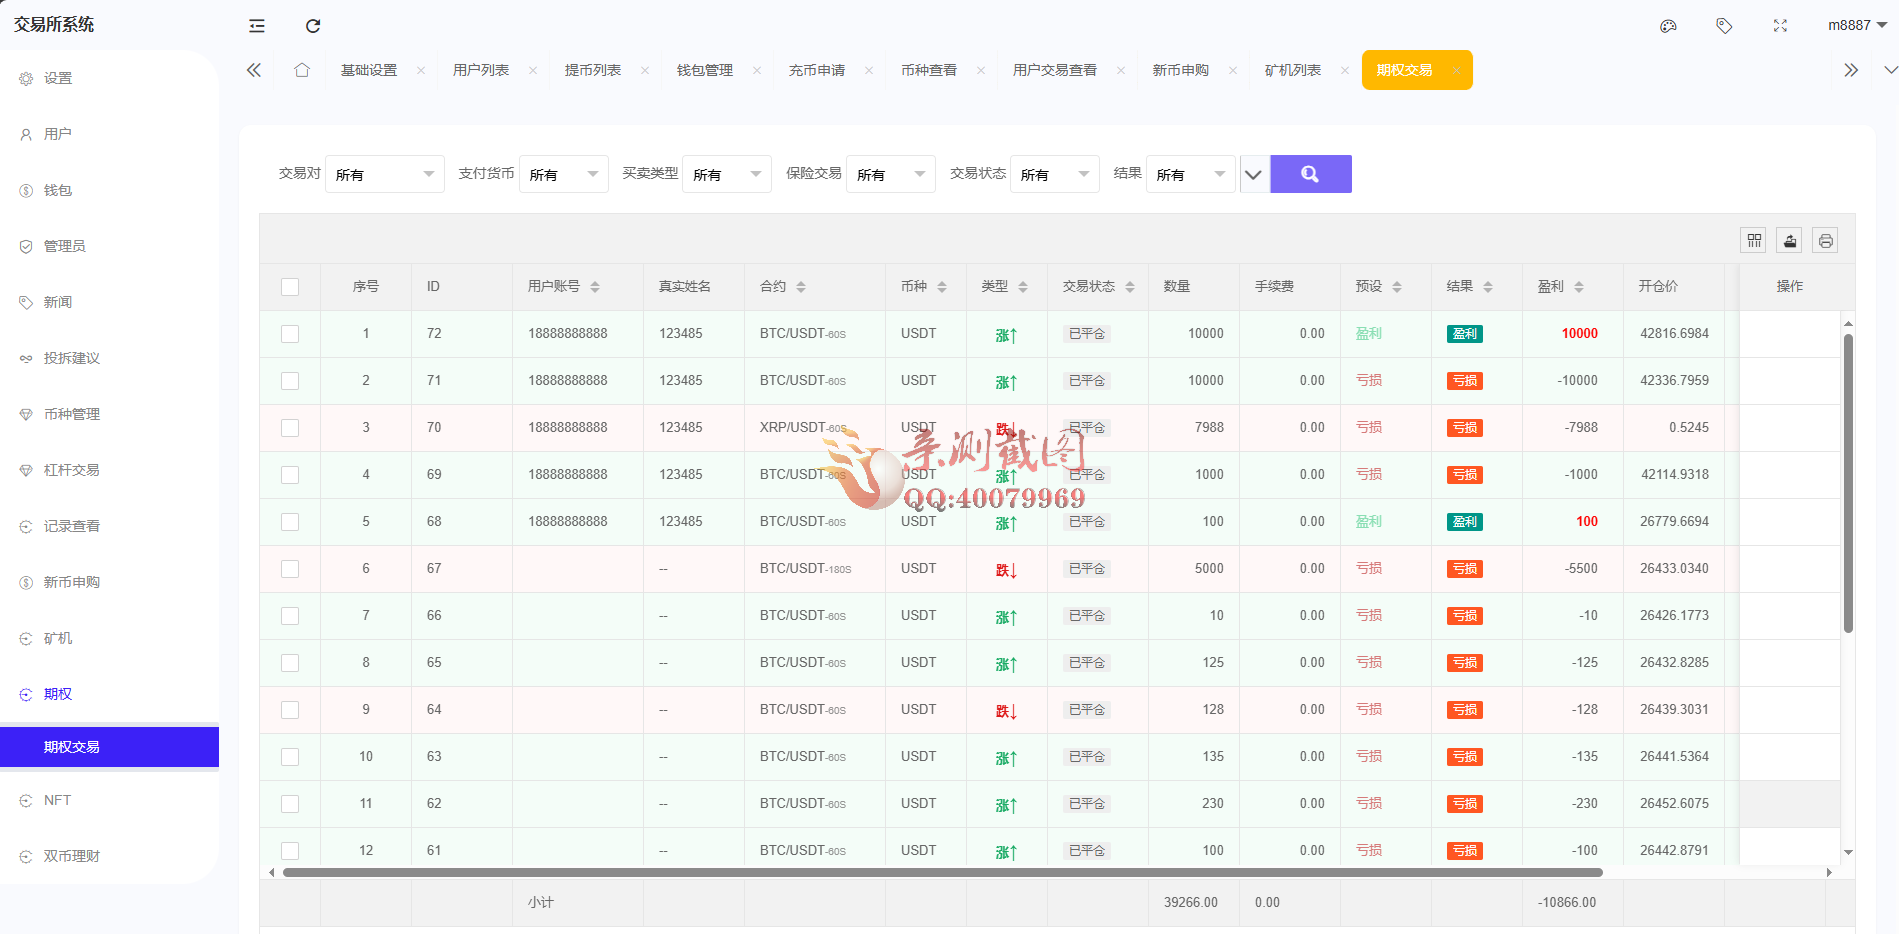This screenshot has height=934, width=1899.
Task: Expand the 支付货币 dropdown
Action: (563, 174)
